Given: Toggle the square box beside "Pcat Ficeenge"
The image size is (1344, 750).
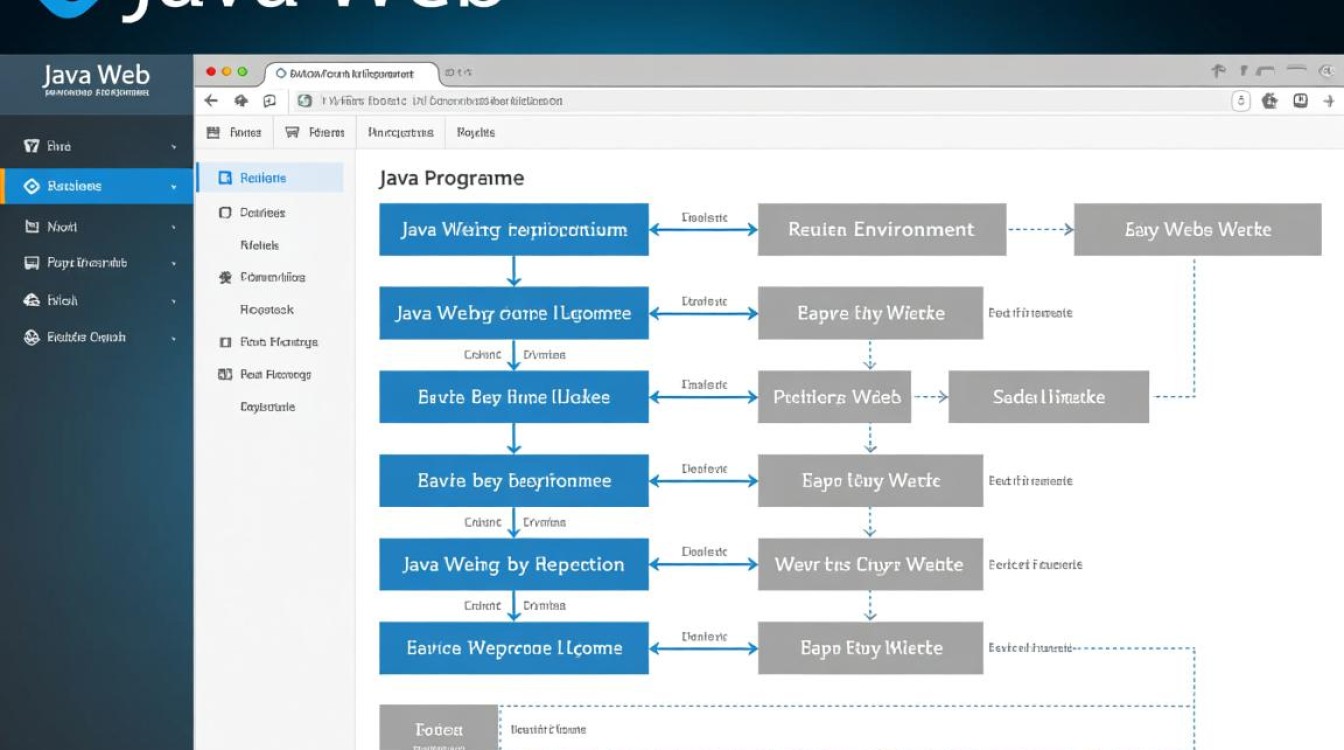Looking at the screenshot, I should click(x=225, y=375).
